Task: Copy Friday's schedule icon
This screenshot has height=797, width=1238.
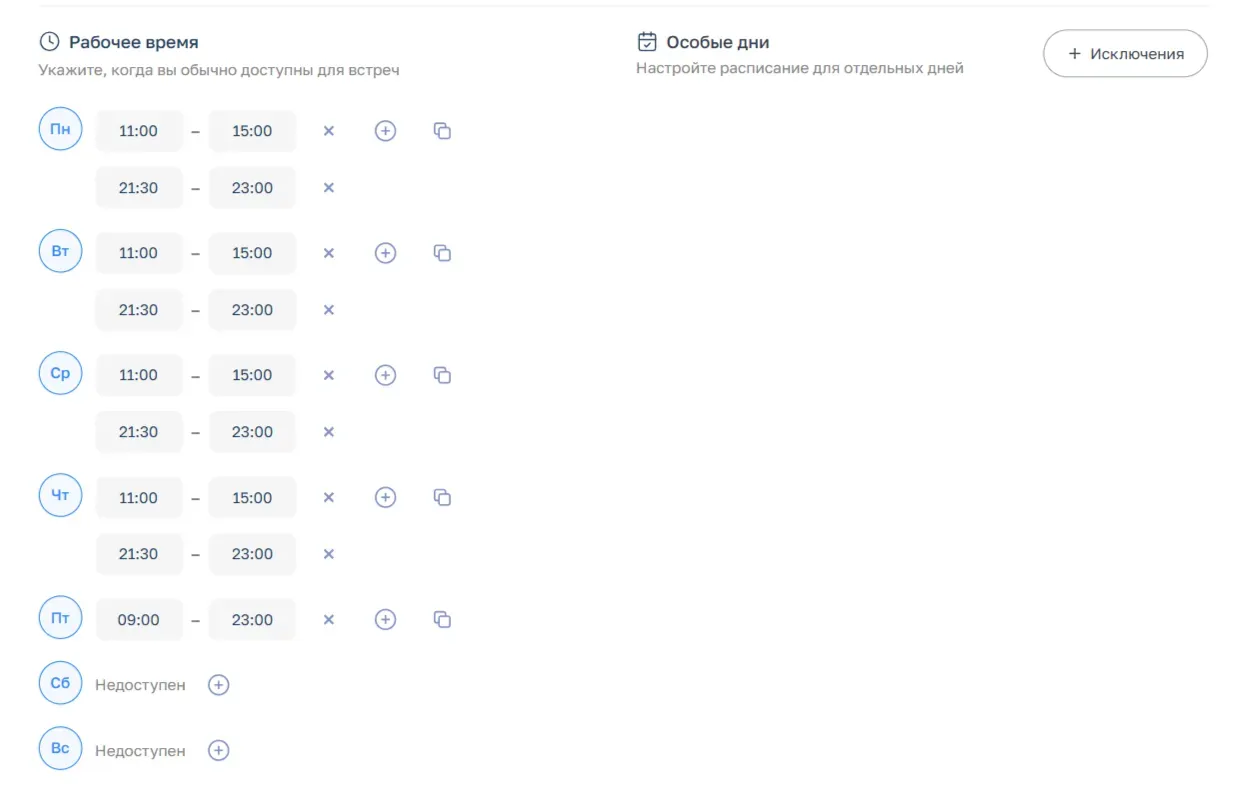Action: click(442, 619)
